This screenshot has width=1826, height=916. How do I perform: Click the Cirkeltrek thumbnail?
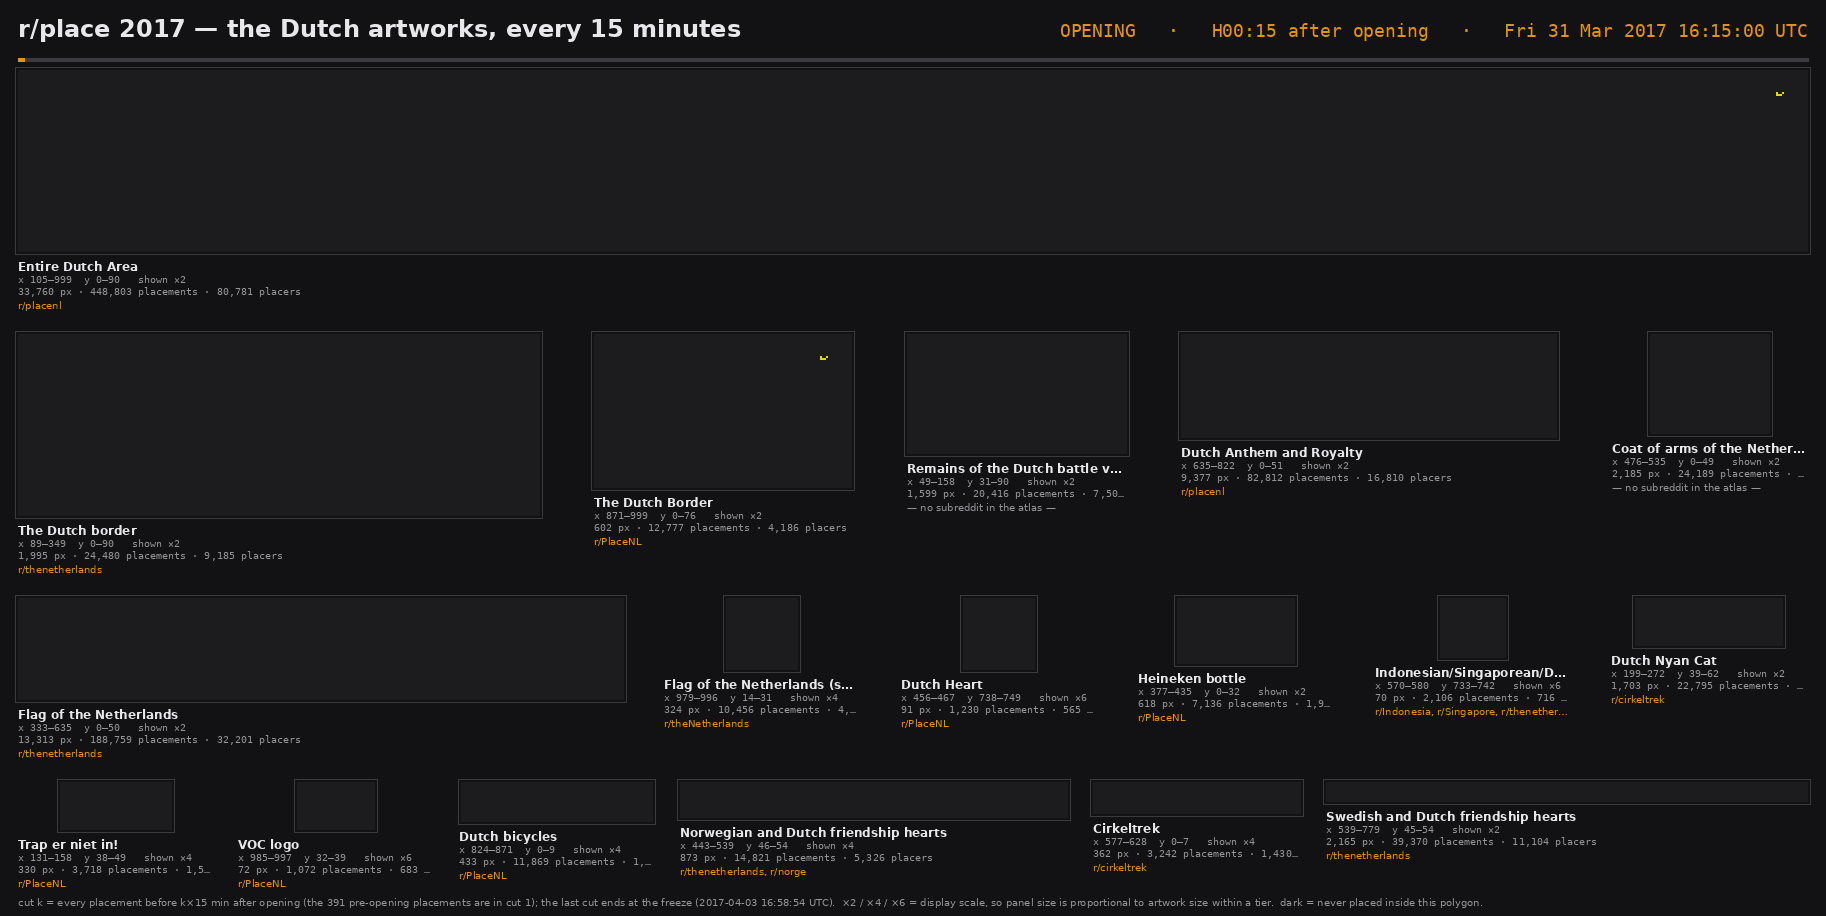click(1197, 798)
